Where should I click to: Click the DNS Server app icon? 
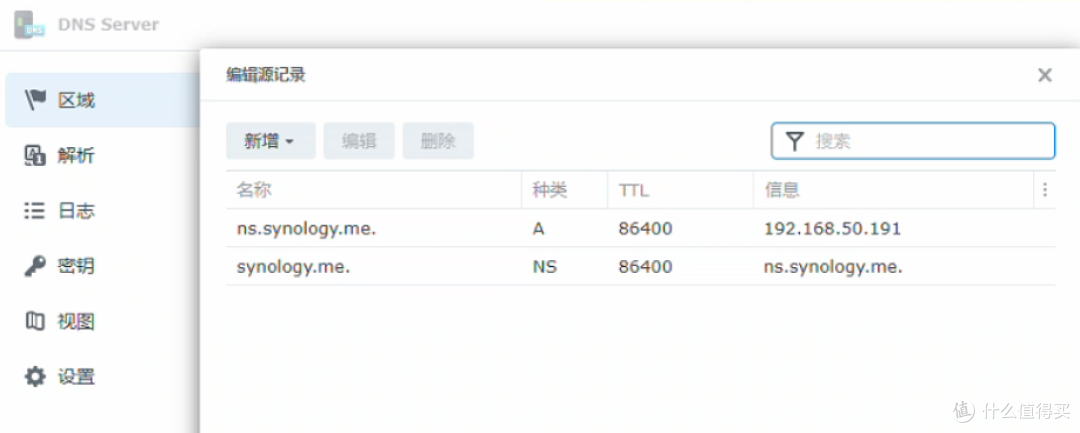pos(30,25)
